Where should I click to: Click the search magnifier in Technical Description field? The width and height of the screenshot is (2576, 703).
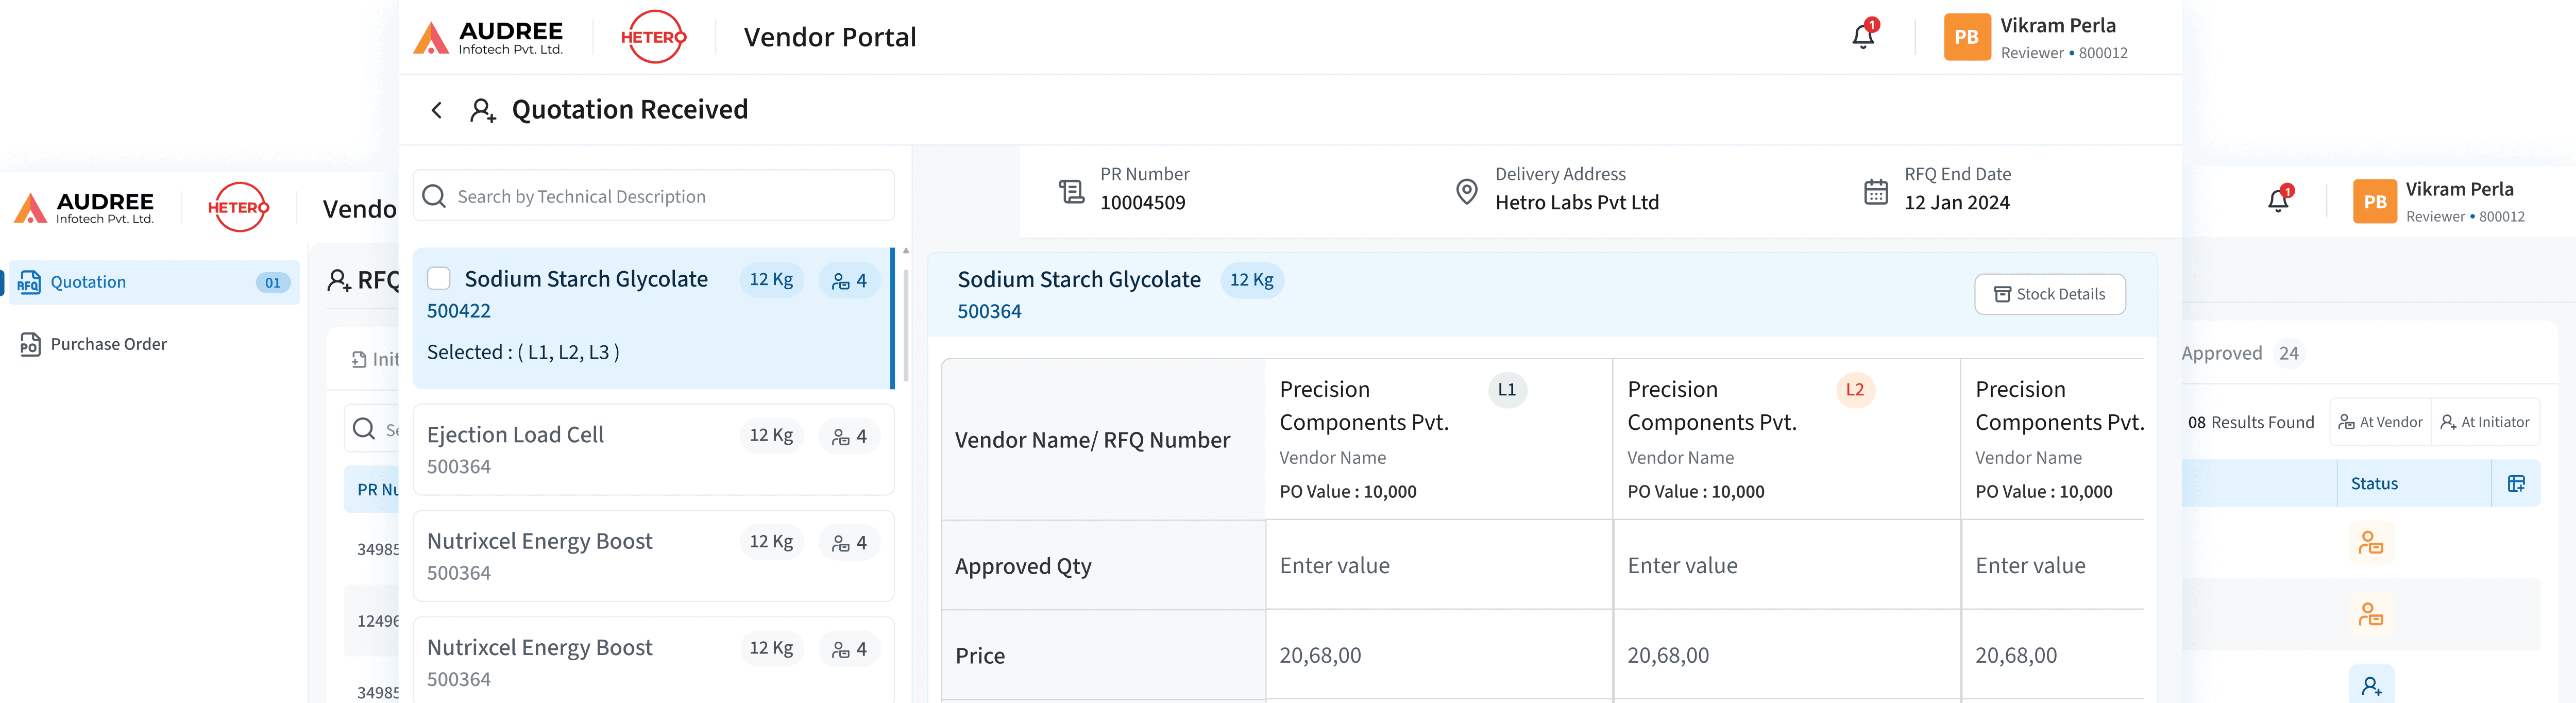click(x=434, y=196)
